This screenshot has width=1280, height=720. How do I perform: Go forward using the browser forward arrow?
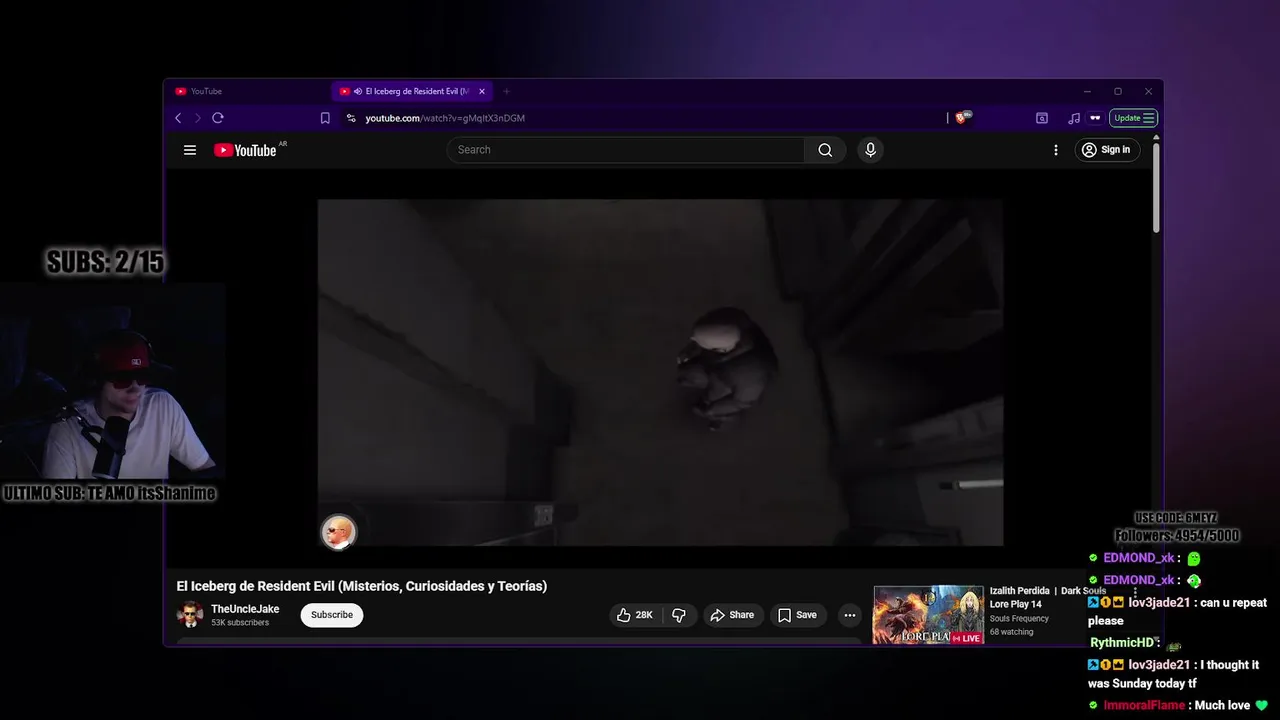click(x=197, y=118)
